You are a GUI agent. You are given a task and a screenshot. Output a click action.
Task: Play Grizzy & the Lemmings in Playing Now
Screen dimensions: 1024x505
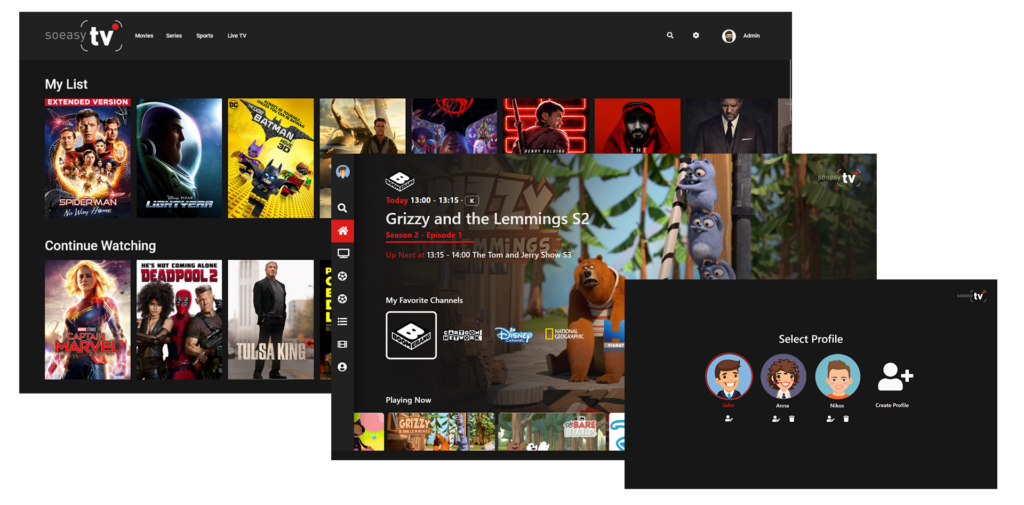[441, 431]
